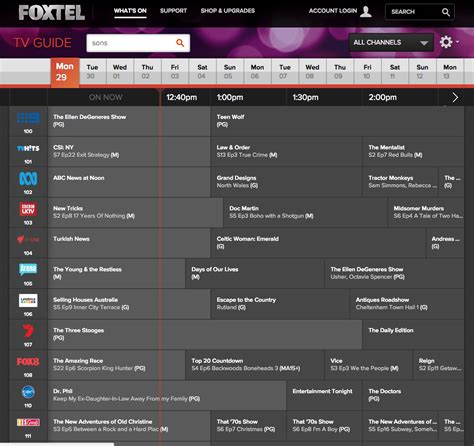The width and height of the screenshot is (474, 446).
Task: Click the magnifier in the top search box
Action: pyautogui.click(x=446, y=12)
